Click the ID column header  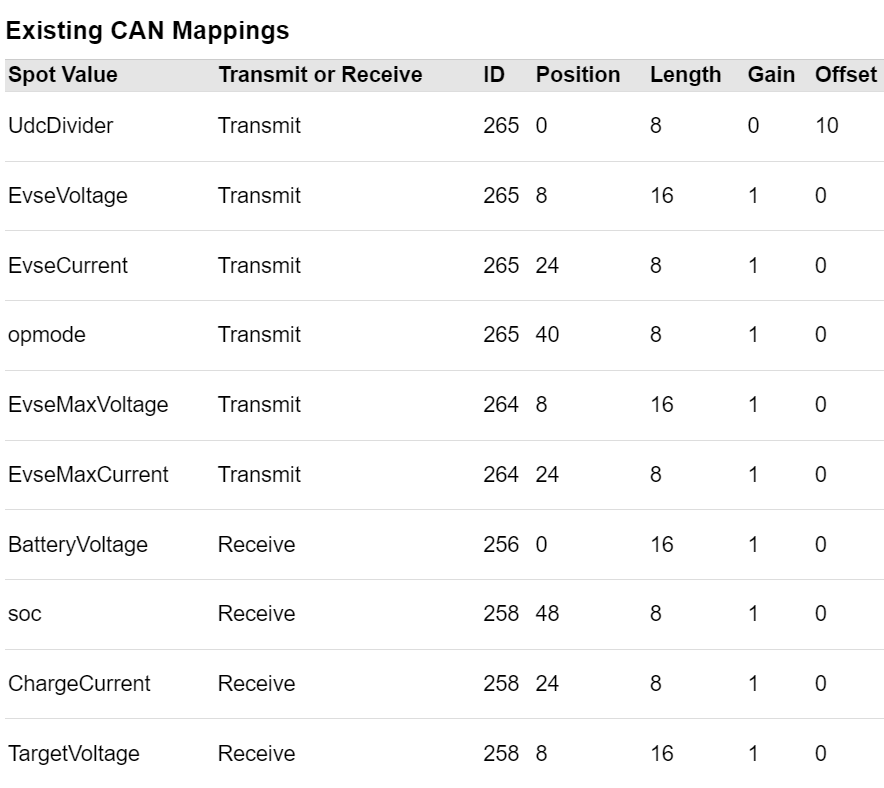pos(494,75)
